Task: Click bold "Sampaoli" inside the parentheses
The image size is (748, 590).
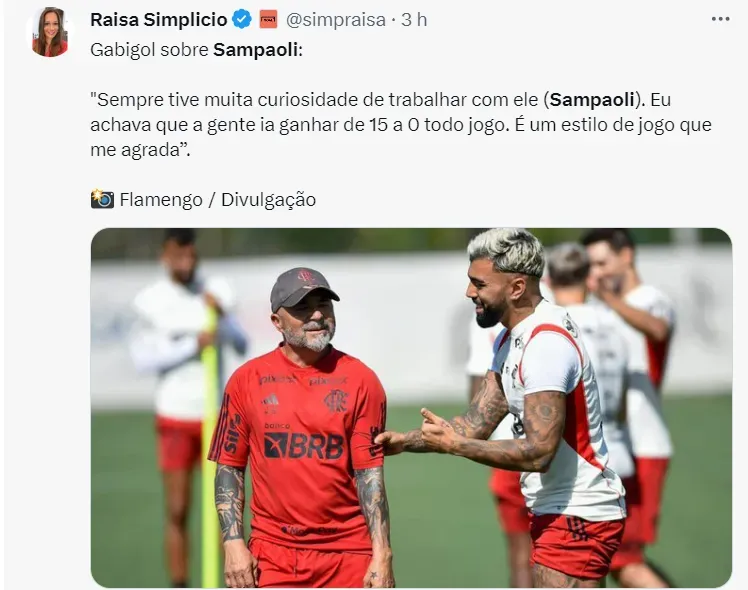Action: [x=592, y=100]
